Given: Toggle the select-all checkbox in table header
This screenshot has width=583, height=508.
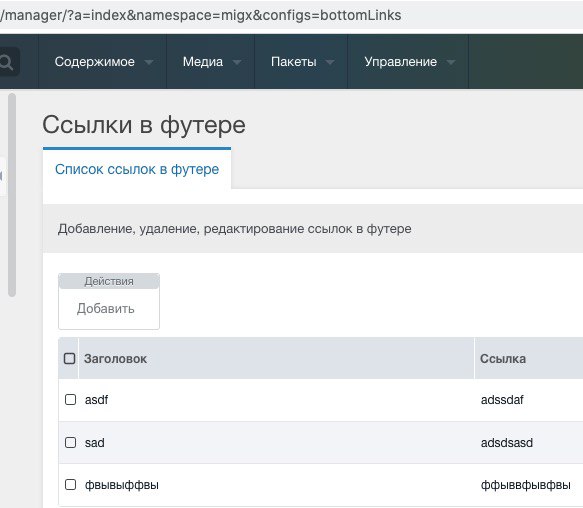Looking at the screenshot, I should [70, 359].
